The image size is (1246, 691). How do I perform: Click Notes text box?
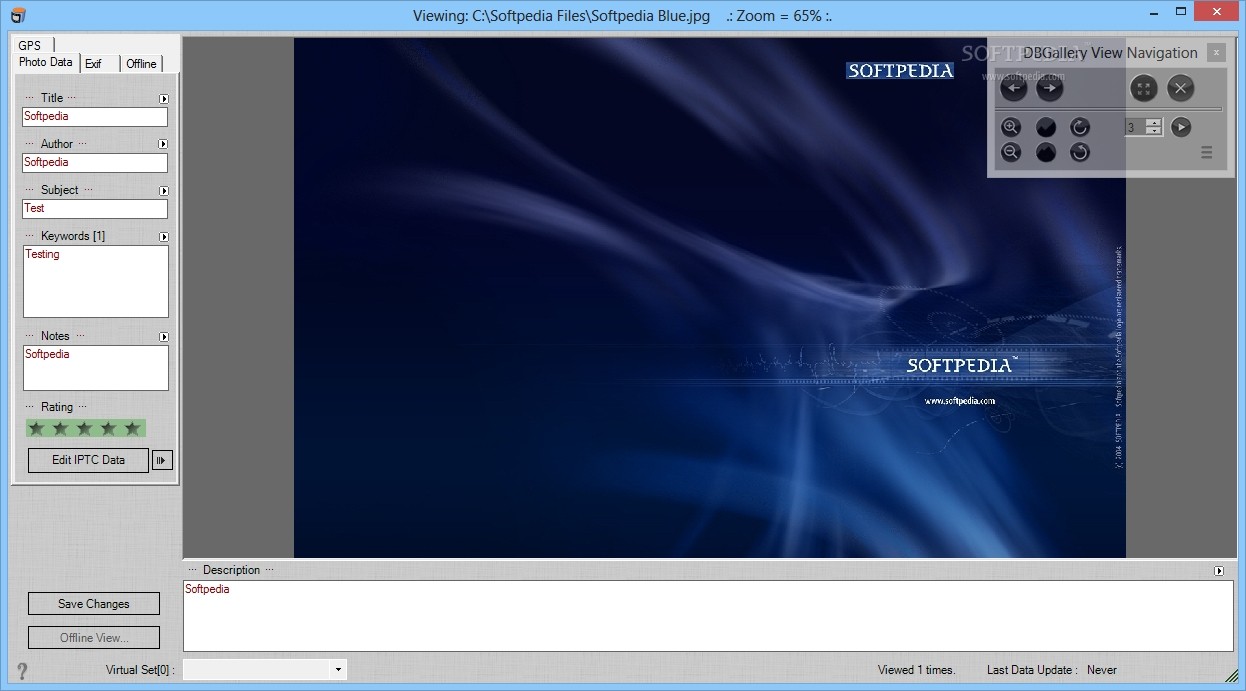coord(96,368)
